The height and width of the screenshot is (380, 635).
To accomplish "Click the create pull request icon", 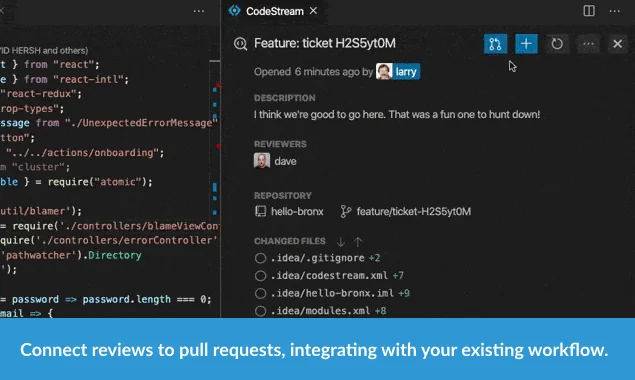I will pyautogui.click(x=495, y=44).
